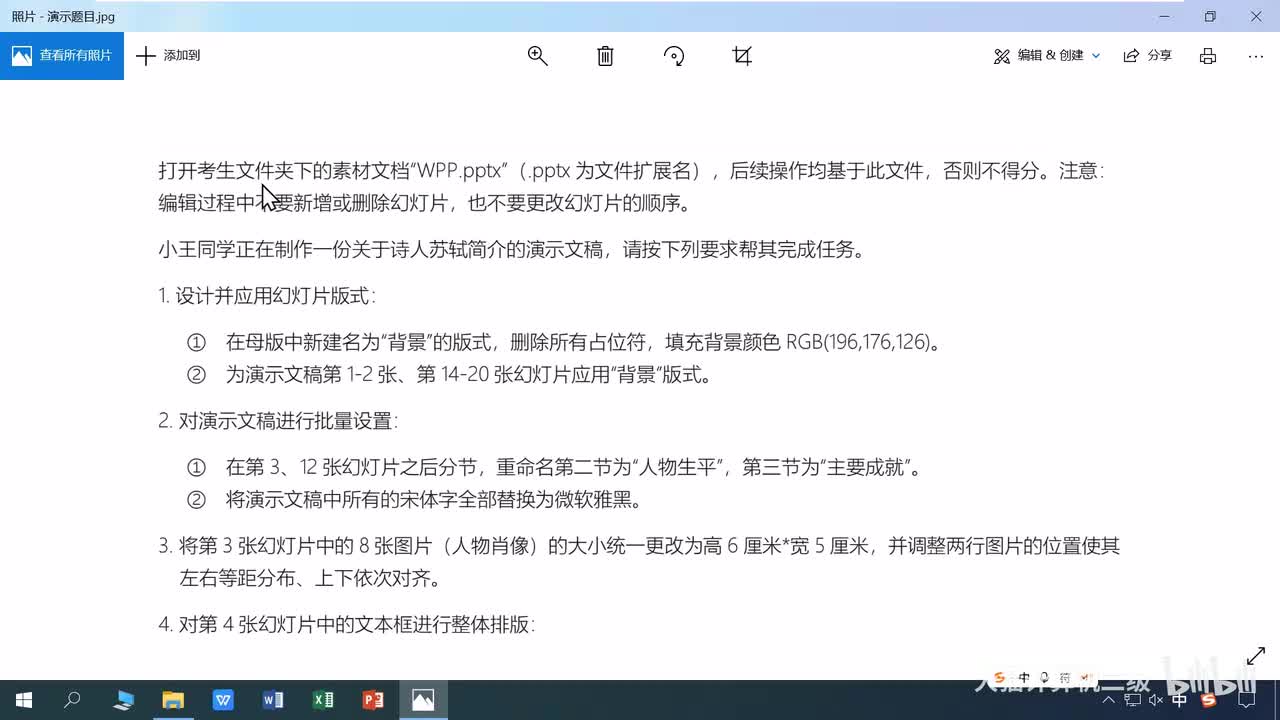This screenshot has height=720, width=1280.
Task: Click the 符 symbol button on IME bar
Action: (1065, 677)
